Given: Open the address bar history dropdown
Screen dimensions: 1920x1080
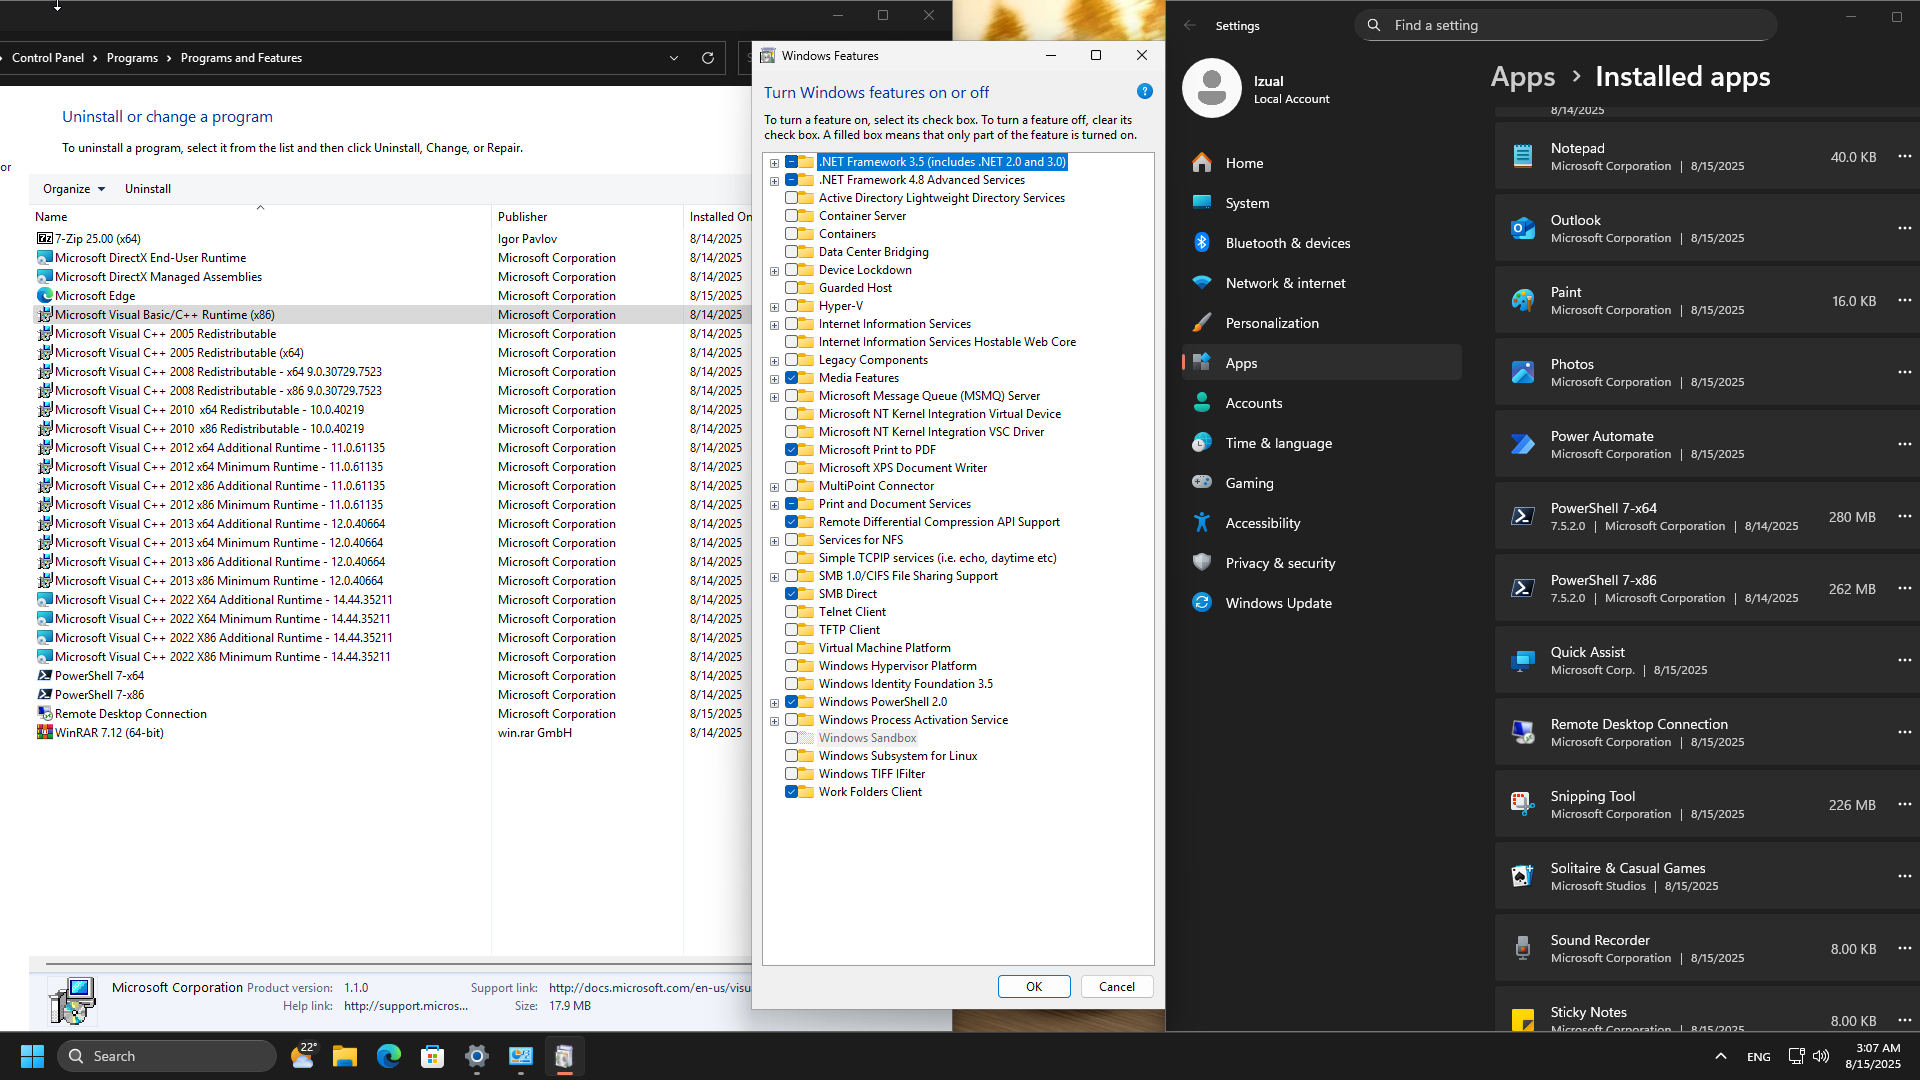Looking at the screenshot, I should 674,58.
